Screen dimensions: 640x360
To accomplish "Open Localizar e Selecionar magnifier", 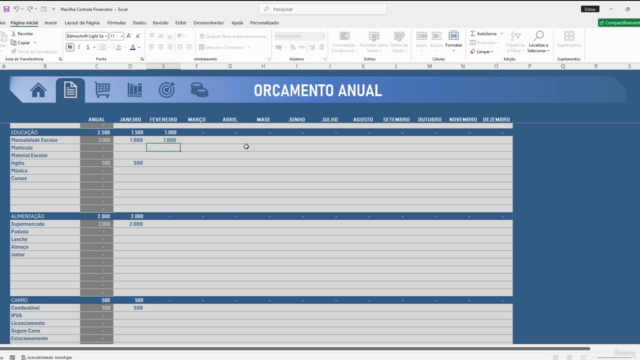I will coord(538,42).
